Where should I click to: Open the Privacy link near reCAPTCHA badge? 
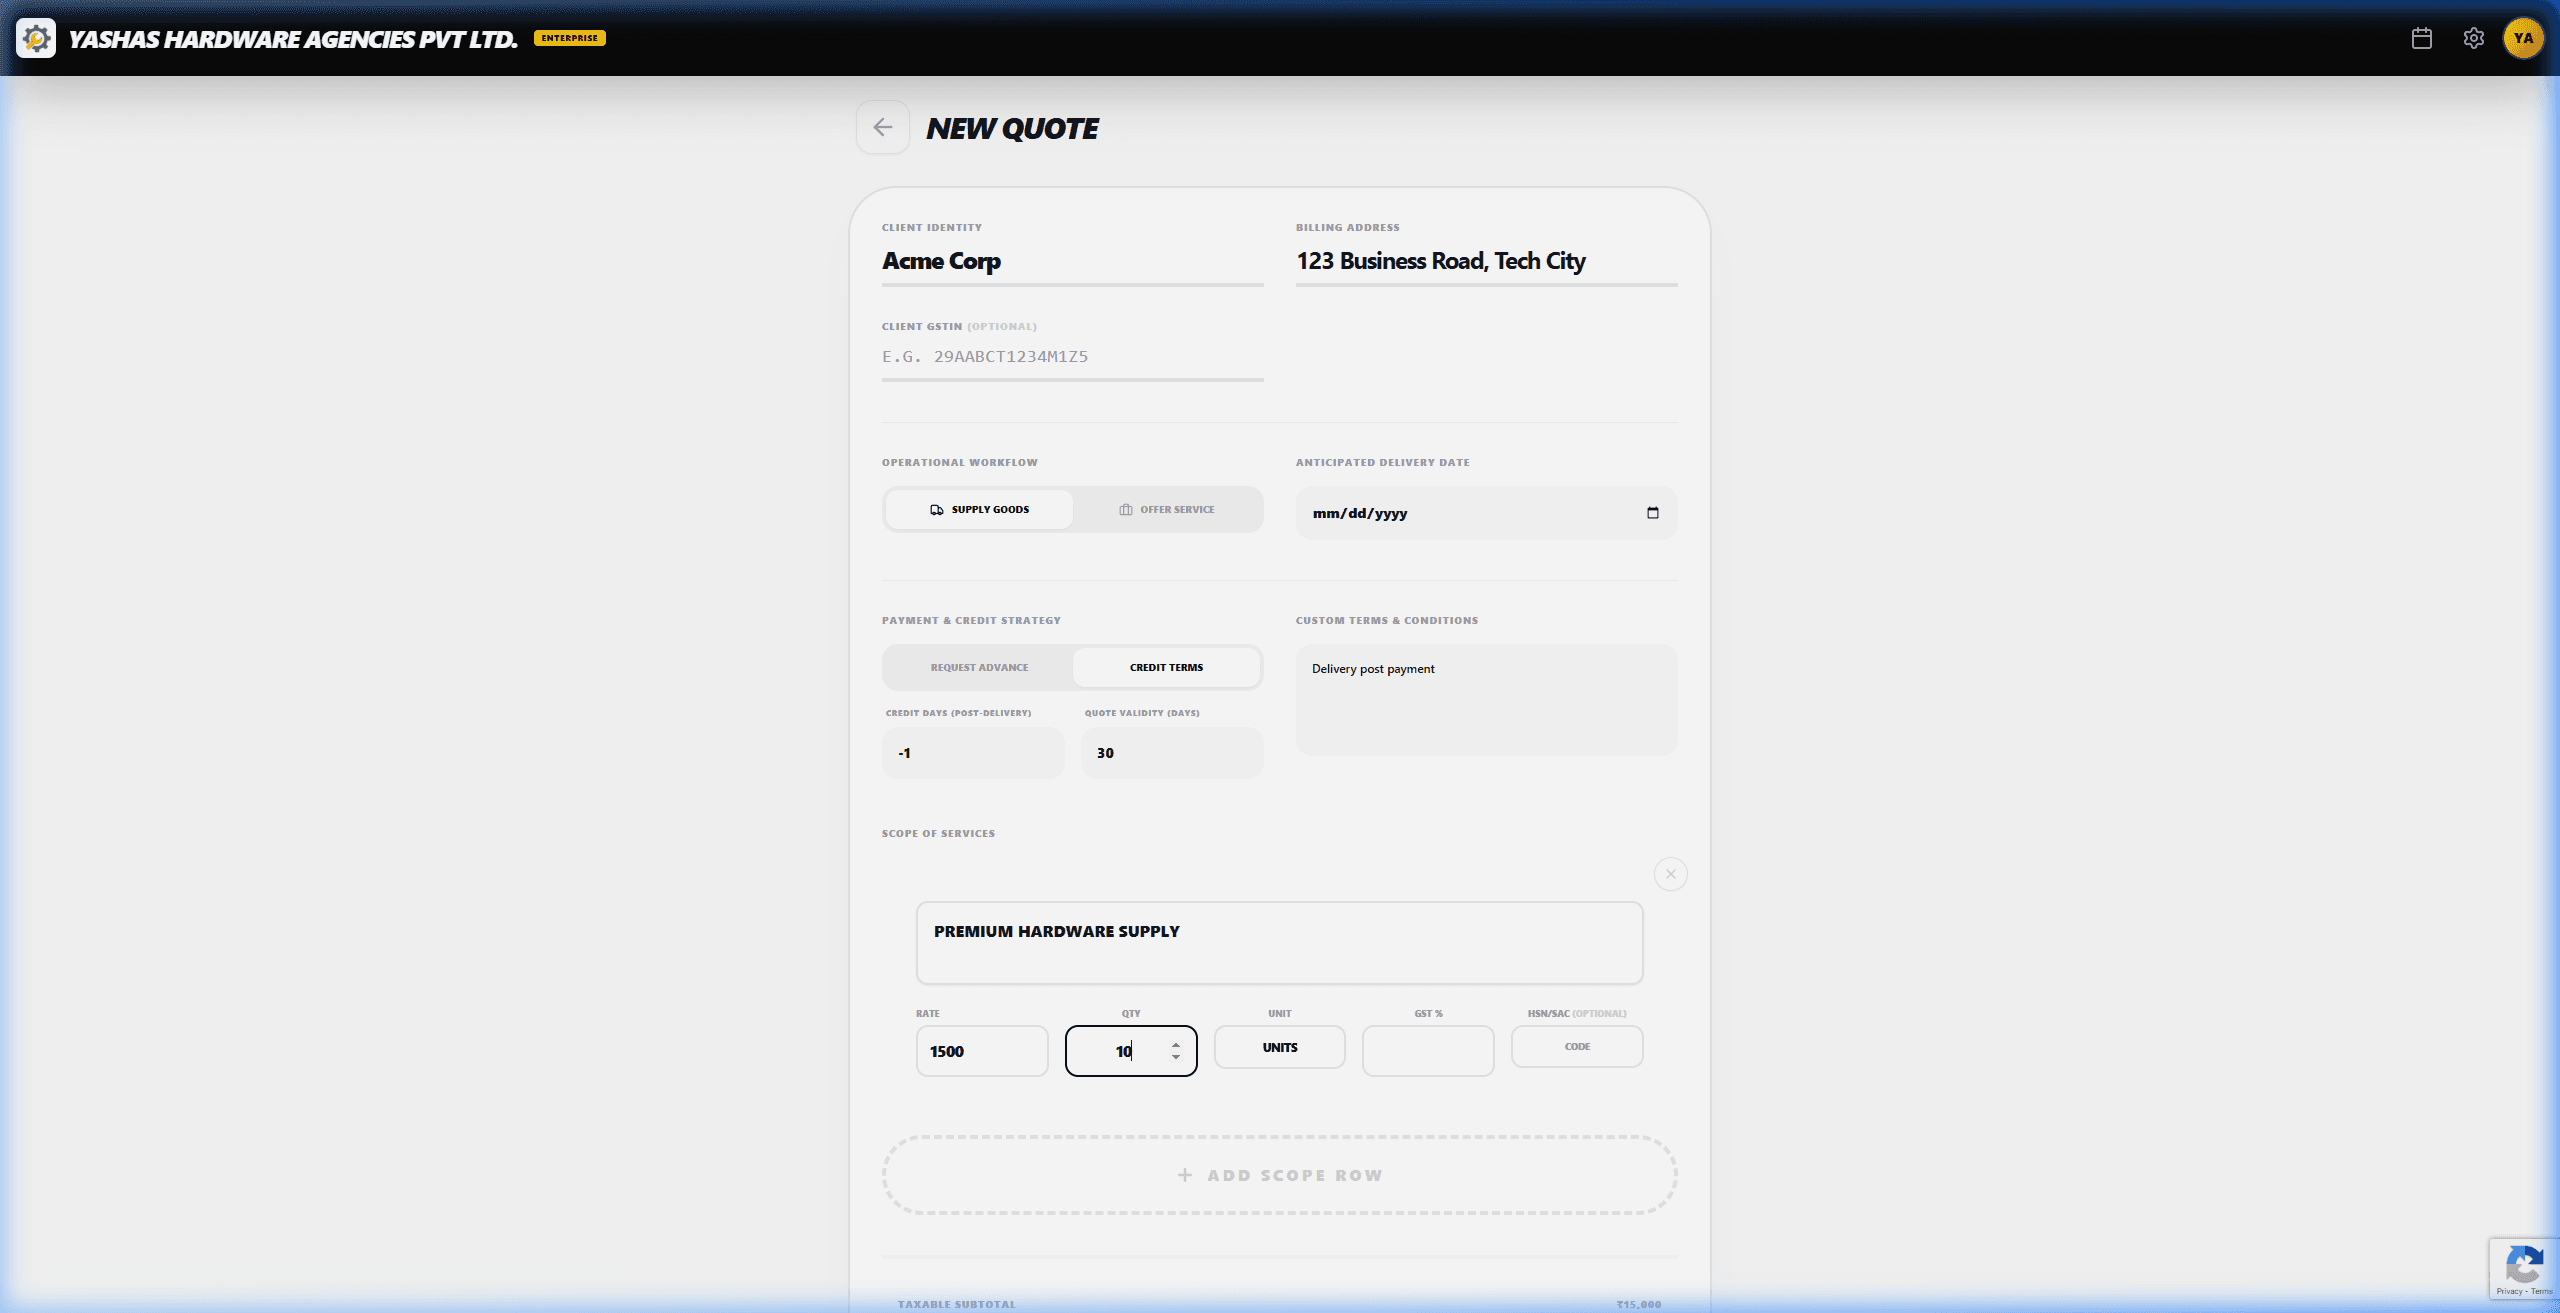coord(2511,1291)
